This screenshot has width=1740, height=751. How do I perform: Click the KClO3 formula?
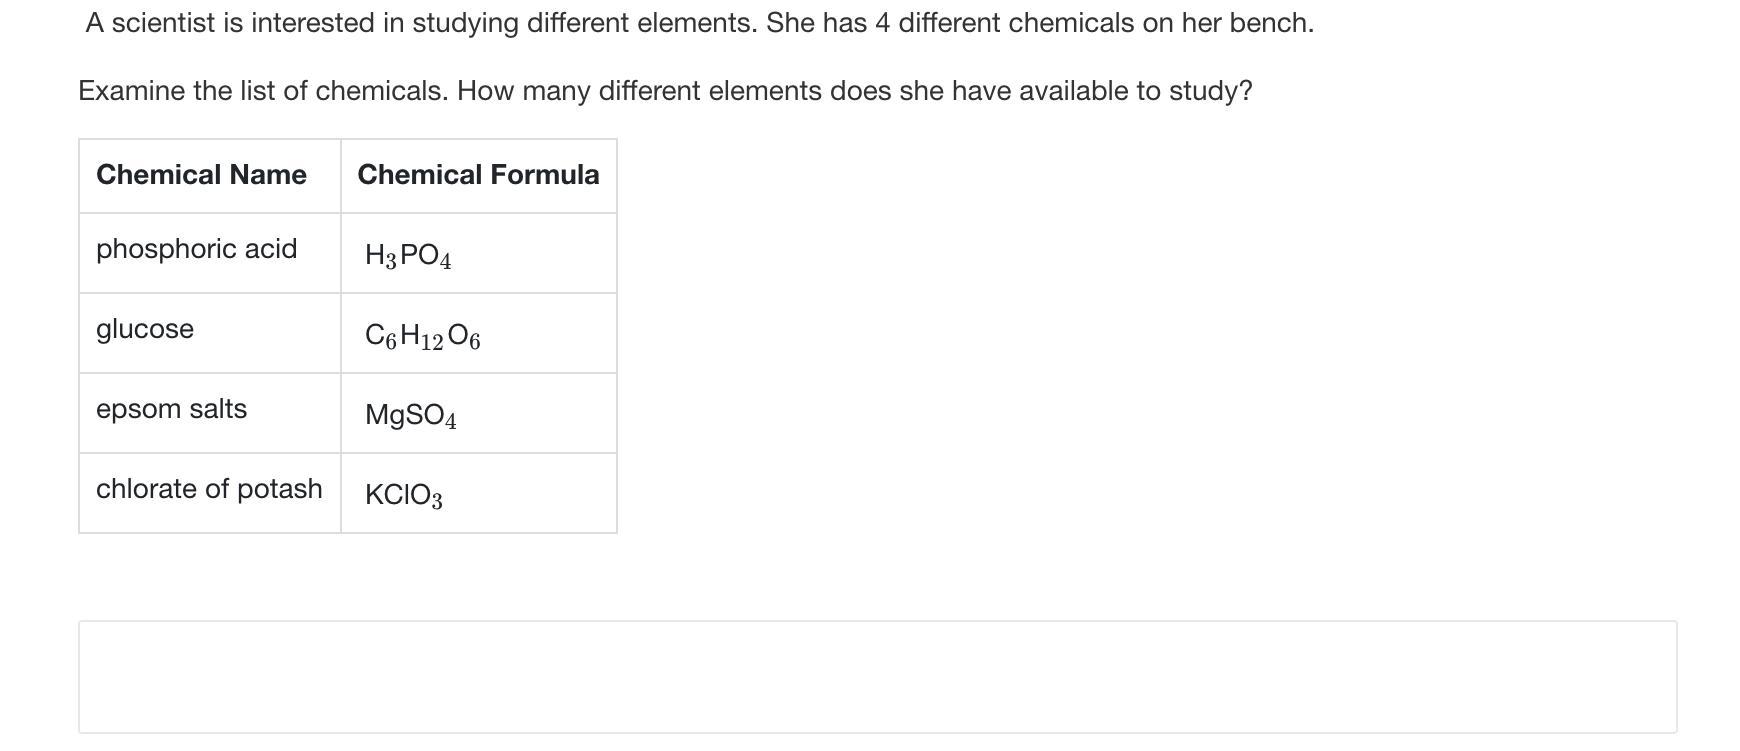403,495
